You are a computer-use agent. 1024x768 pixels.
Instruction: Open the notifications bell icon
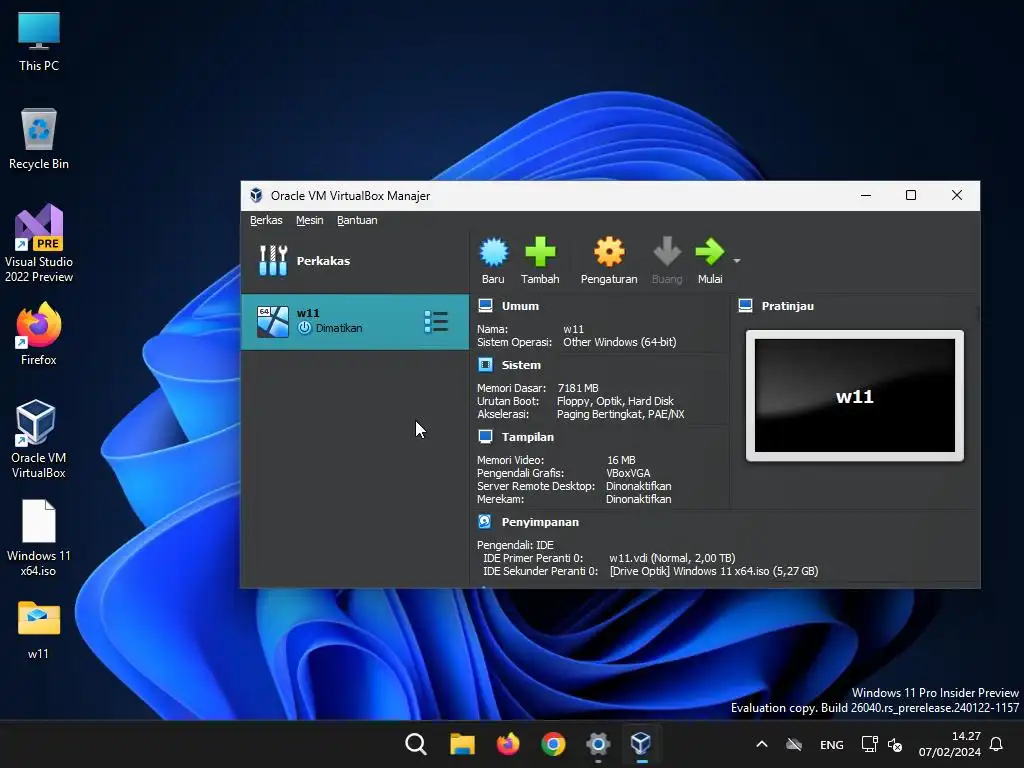coord(996,744)
